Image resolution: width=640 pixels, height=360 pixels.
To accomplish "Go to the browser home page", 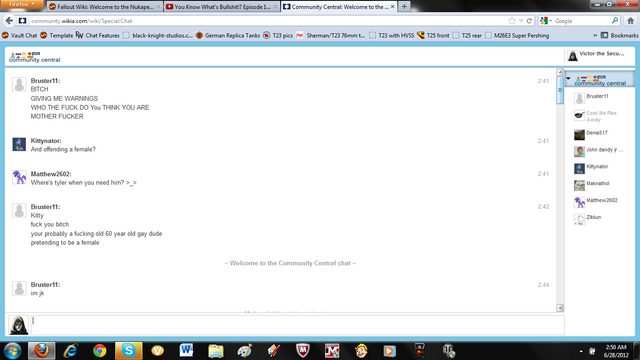I will click(x=630, y=21).
